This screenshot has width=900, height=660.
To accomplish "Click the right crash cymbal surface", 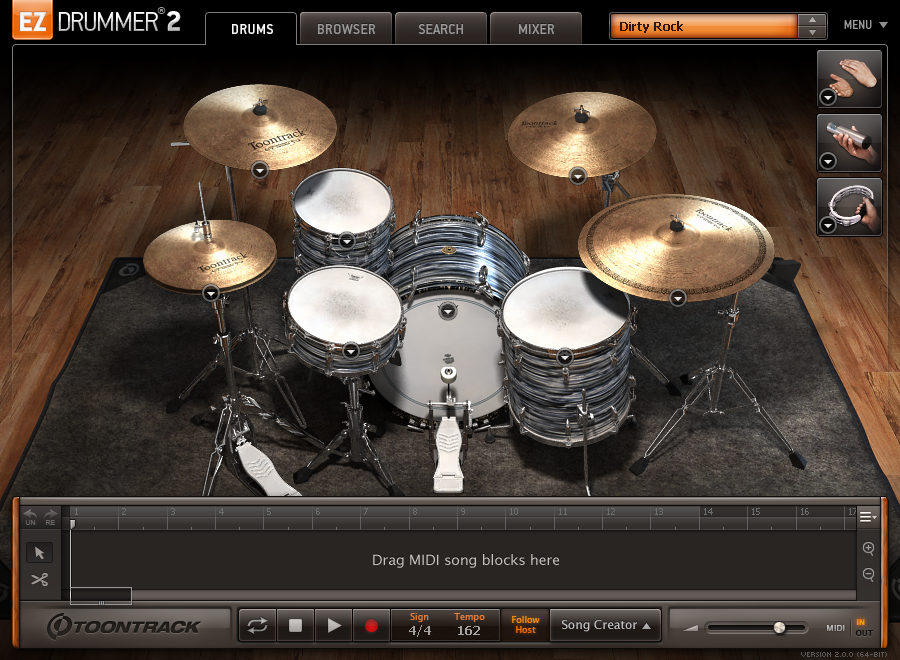I will tap(581, 134).
